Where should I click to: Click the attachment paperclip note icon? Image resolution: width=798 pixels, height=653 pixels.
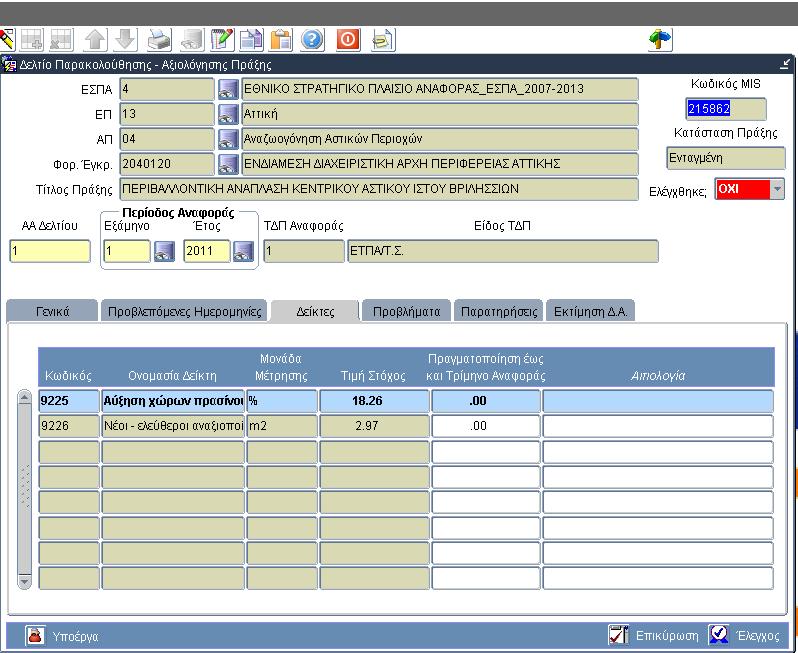click(x=383, y=40)
